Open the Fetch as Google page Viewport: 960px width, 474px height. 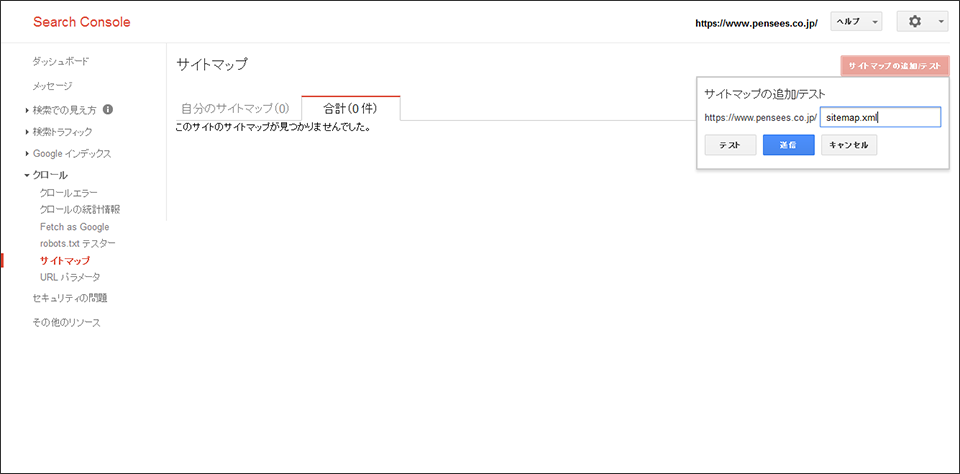tap(74, 227)
